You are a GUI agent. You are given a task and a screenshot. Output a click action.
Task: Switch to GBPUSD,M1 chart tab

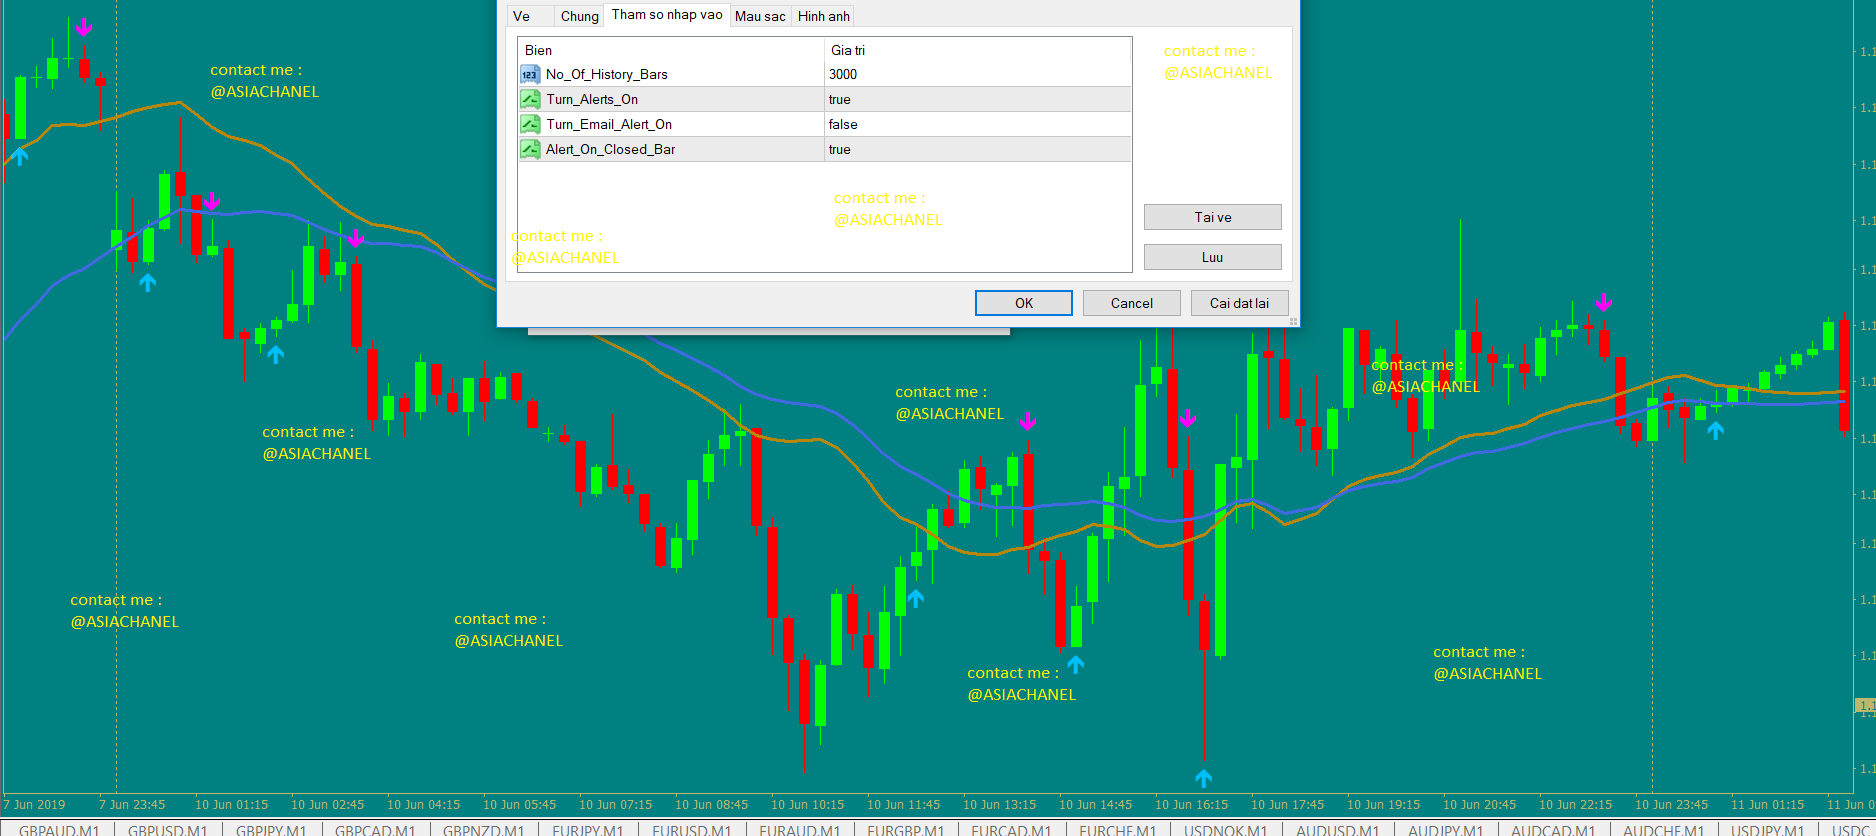(167, 830)
